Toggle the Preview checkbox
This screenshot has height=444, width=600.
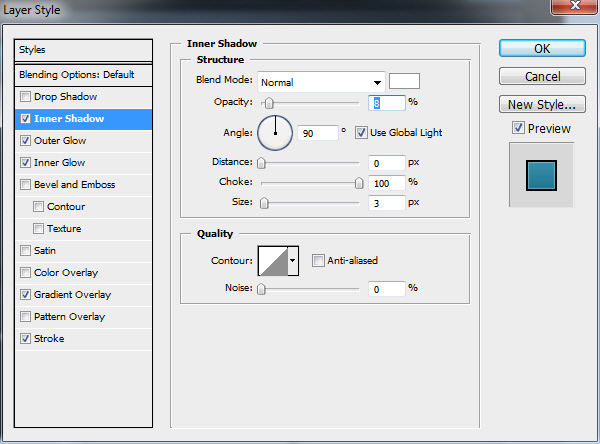coord(518,128)
